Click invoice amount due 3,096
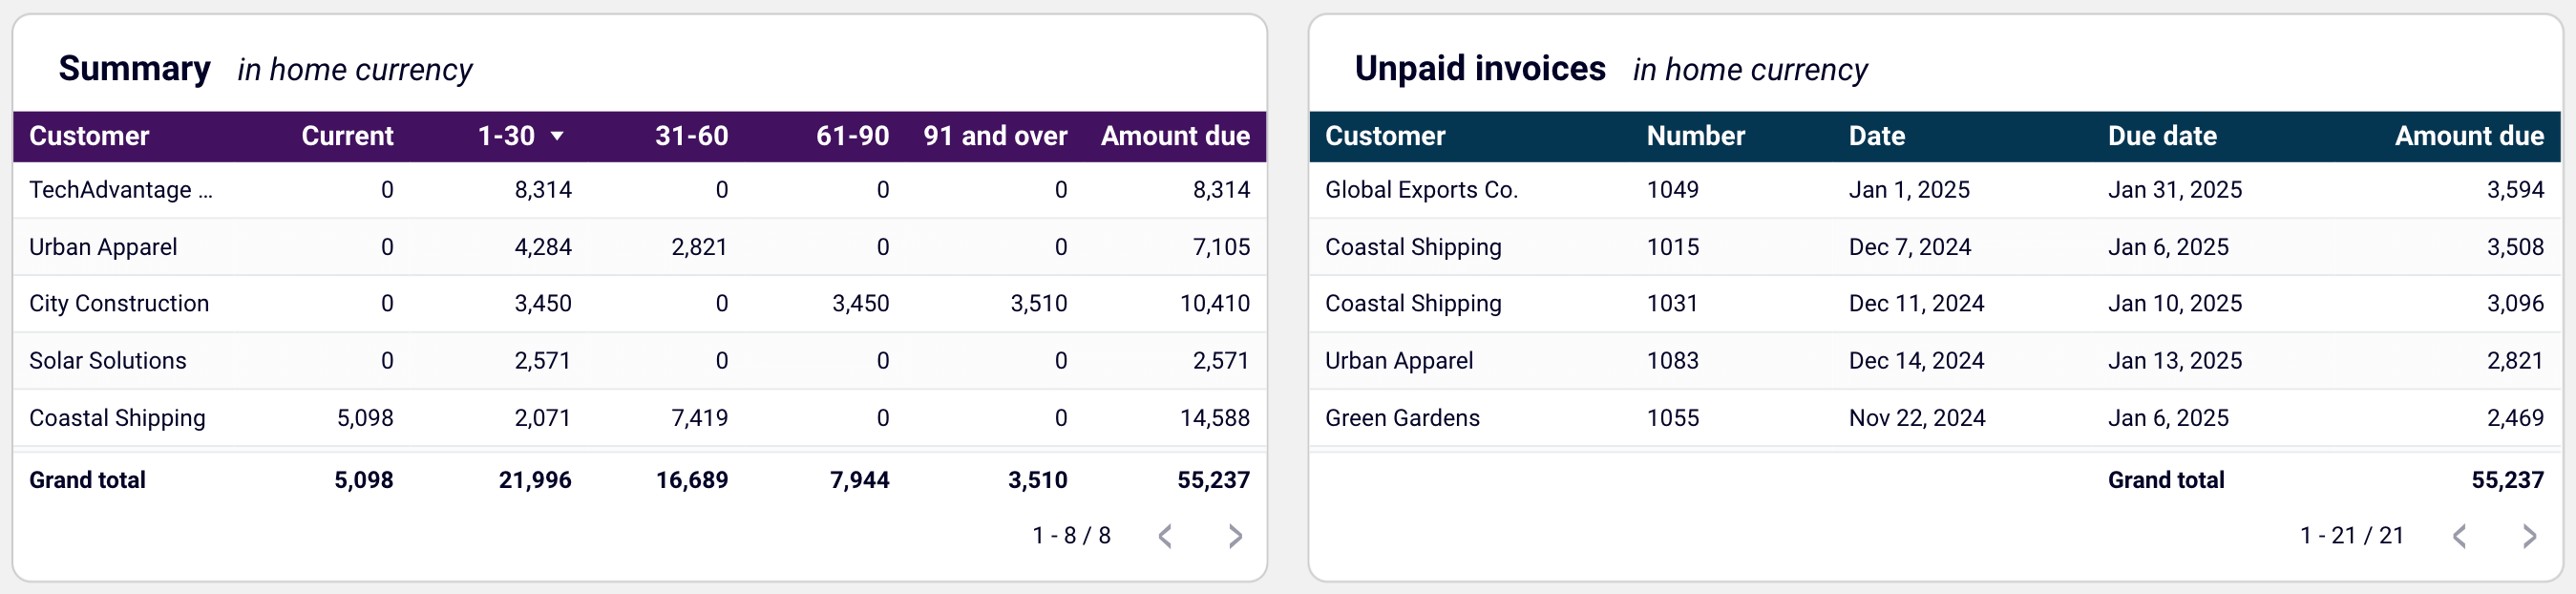The width and height of the screenshot is (2576, 594). point(2515,303)
